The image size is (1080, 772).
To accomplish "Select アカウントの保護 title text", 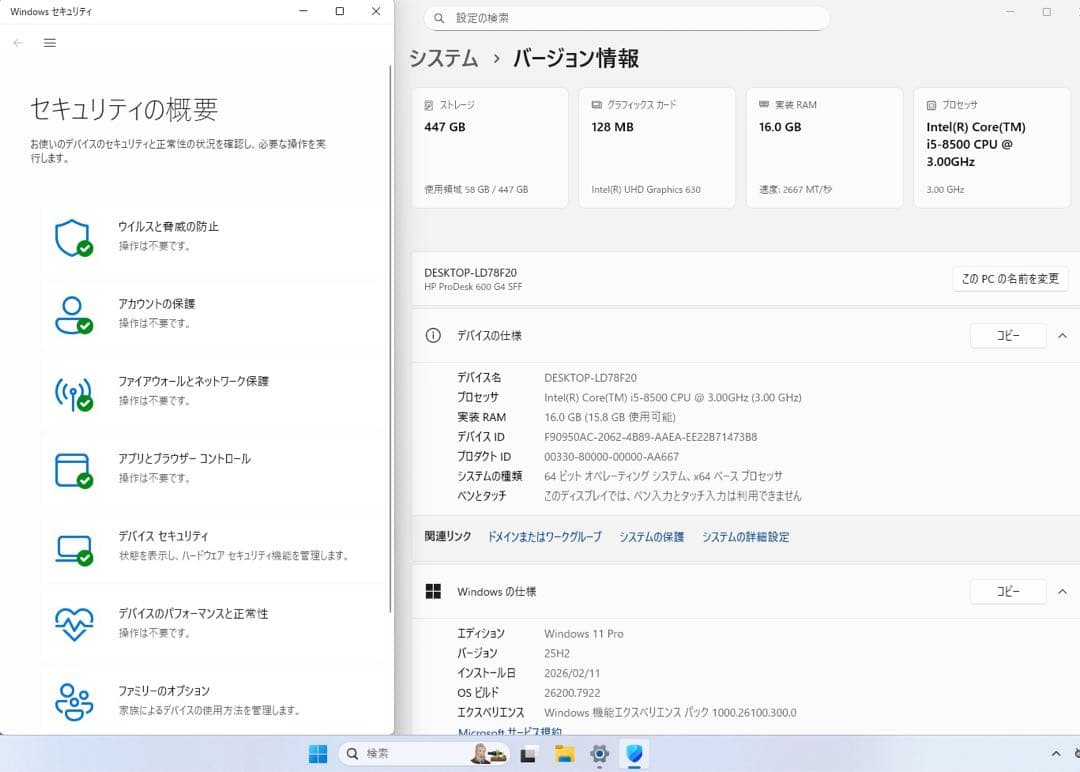I will coord(156,304).
